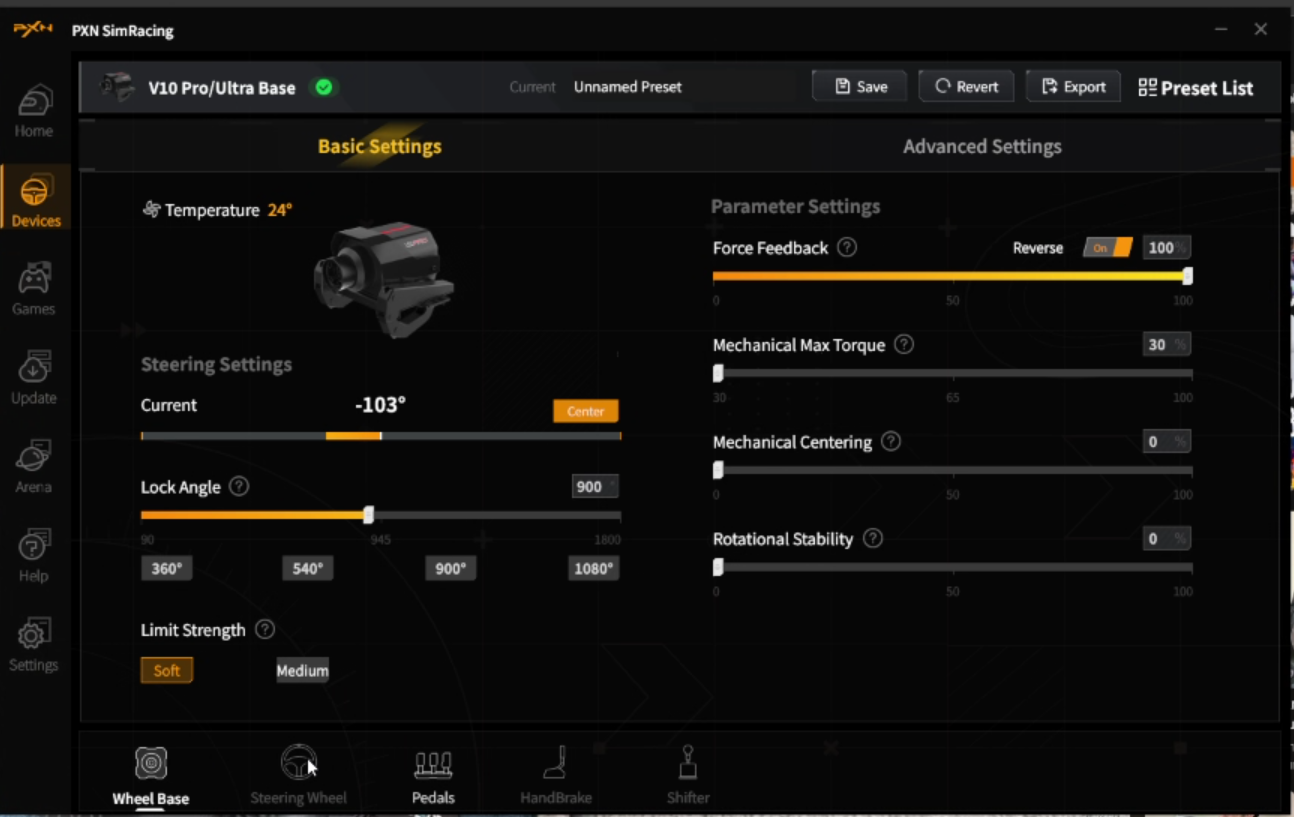Open the Games section in sidebar

pyautogui.click(x=34, y=289)
